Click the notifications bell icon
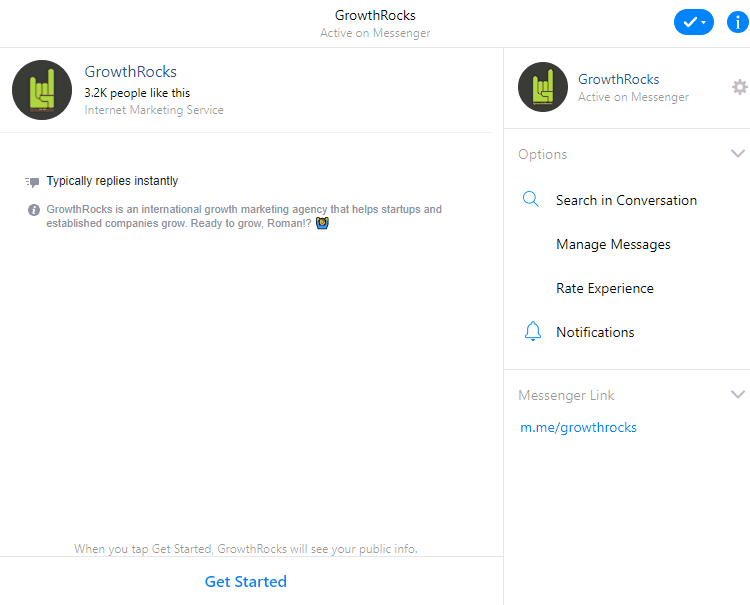Viewport: 750px width, 605px height. (x=532, y=331)
